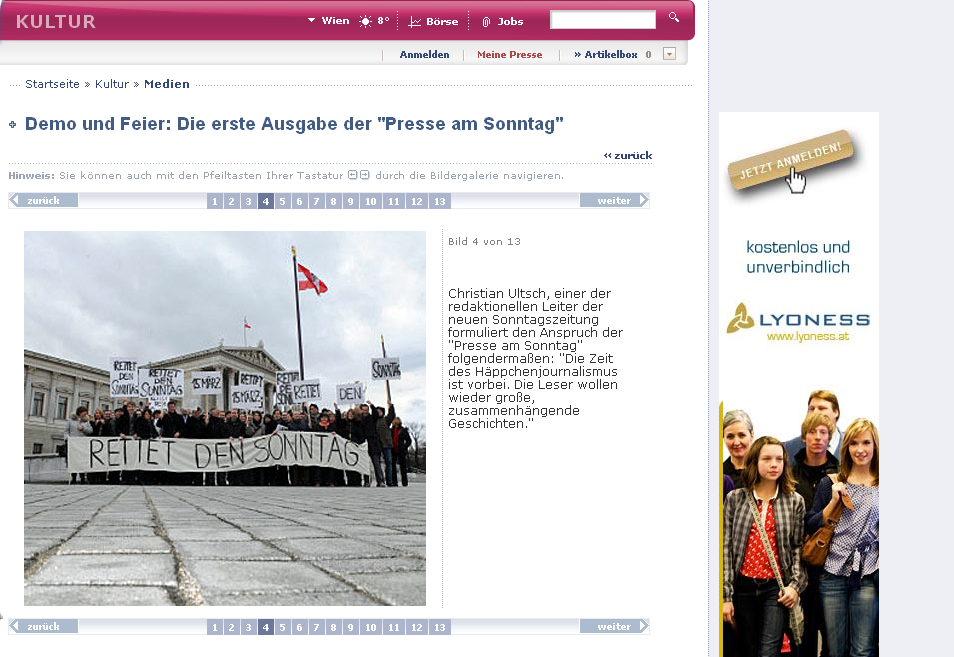Click the "Bild 4 von 13" counter text
Image resolution: width=954 pixels, height=657 pixels.
pos(484,242)
